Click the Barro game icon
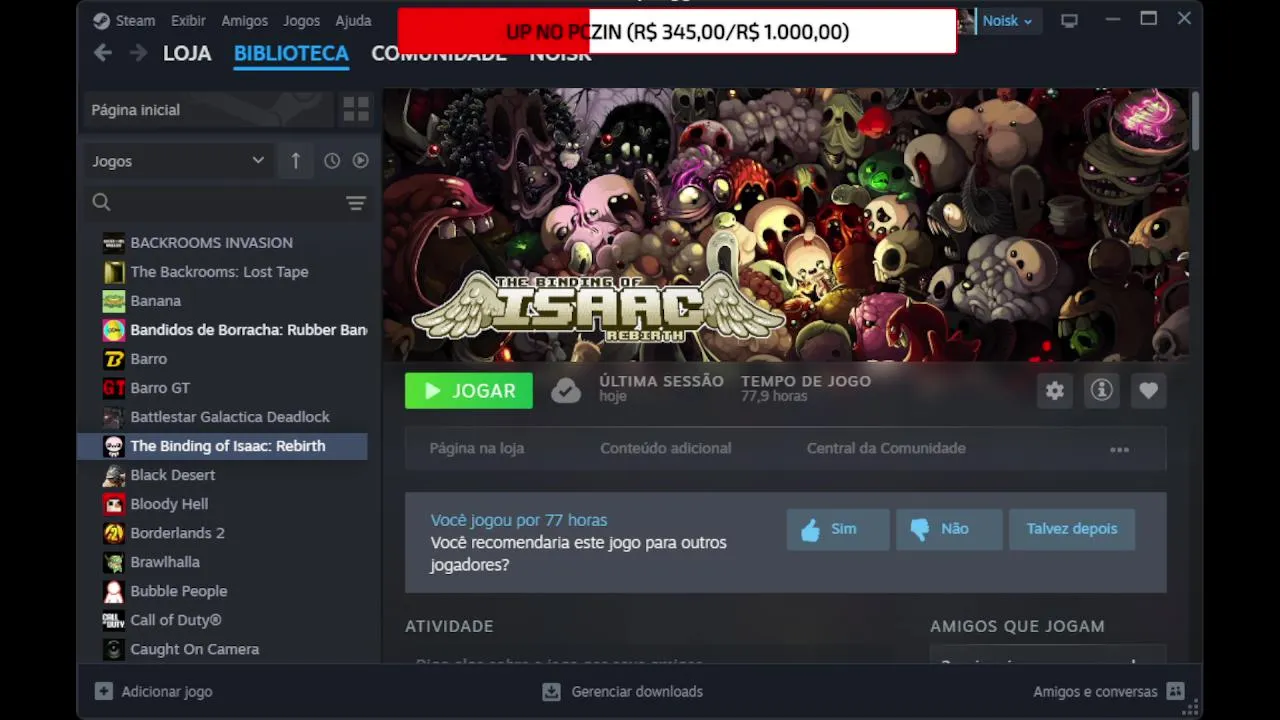The width and height of the screenshot is (1280, 720). (114, 359)
